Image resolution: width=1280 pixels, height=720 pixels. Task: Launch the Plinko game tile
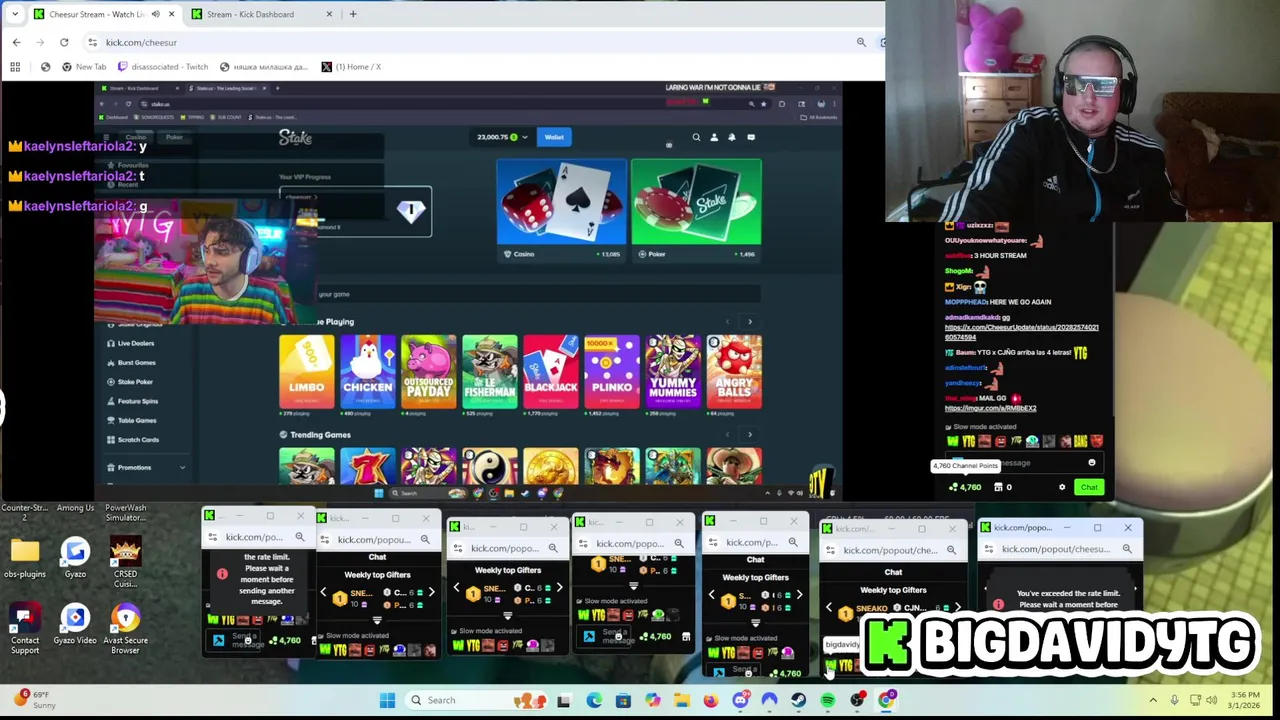[x=612, y=371]
